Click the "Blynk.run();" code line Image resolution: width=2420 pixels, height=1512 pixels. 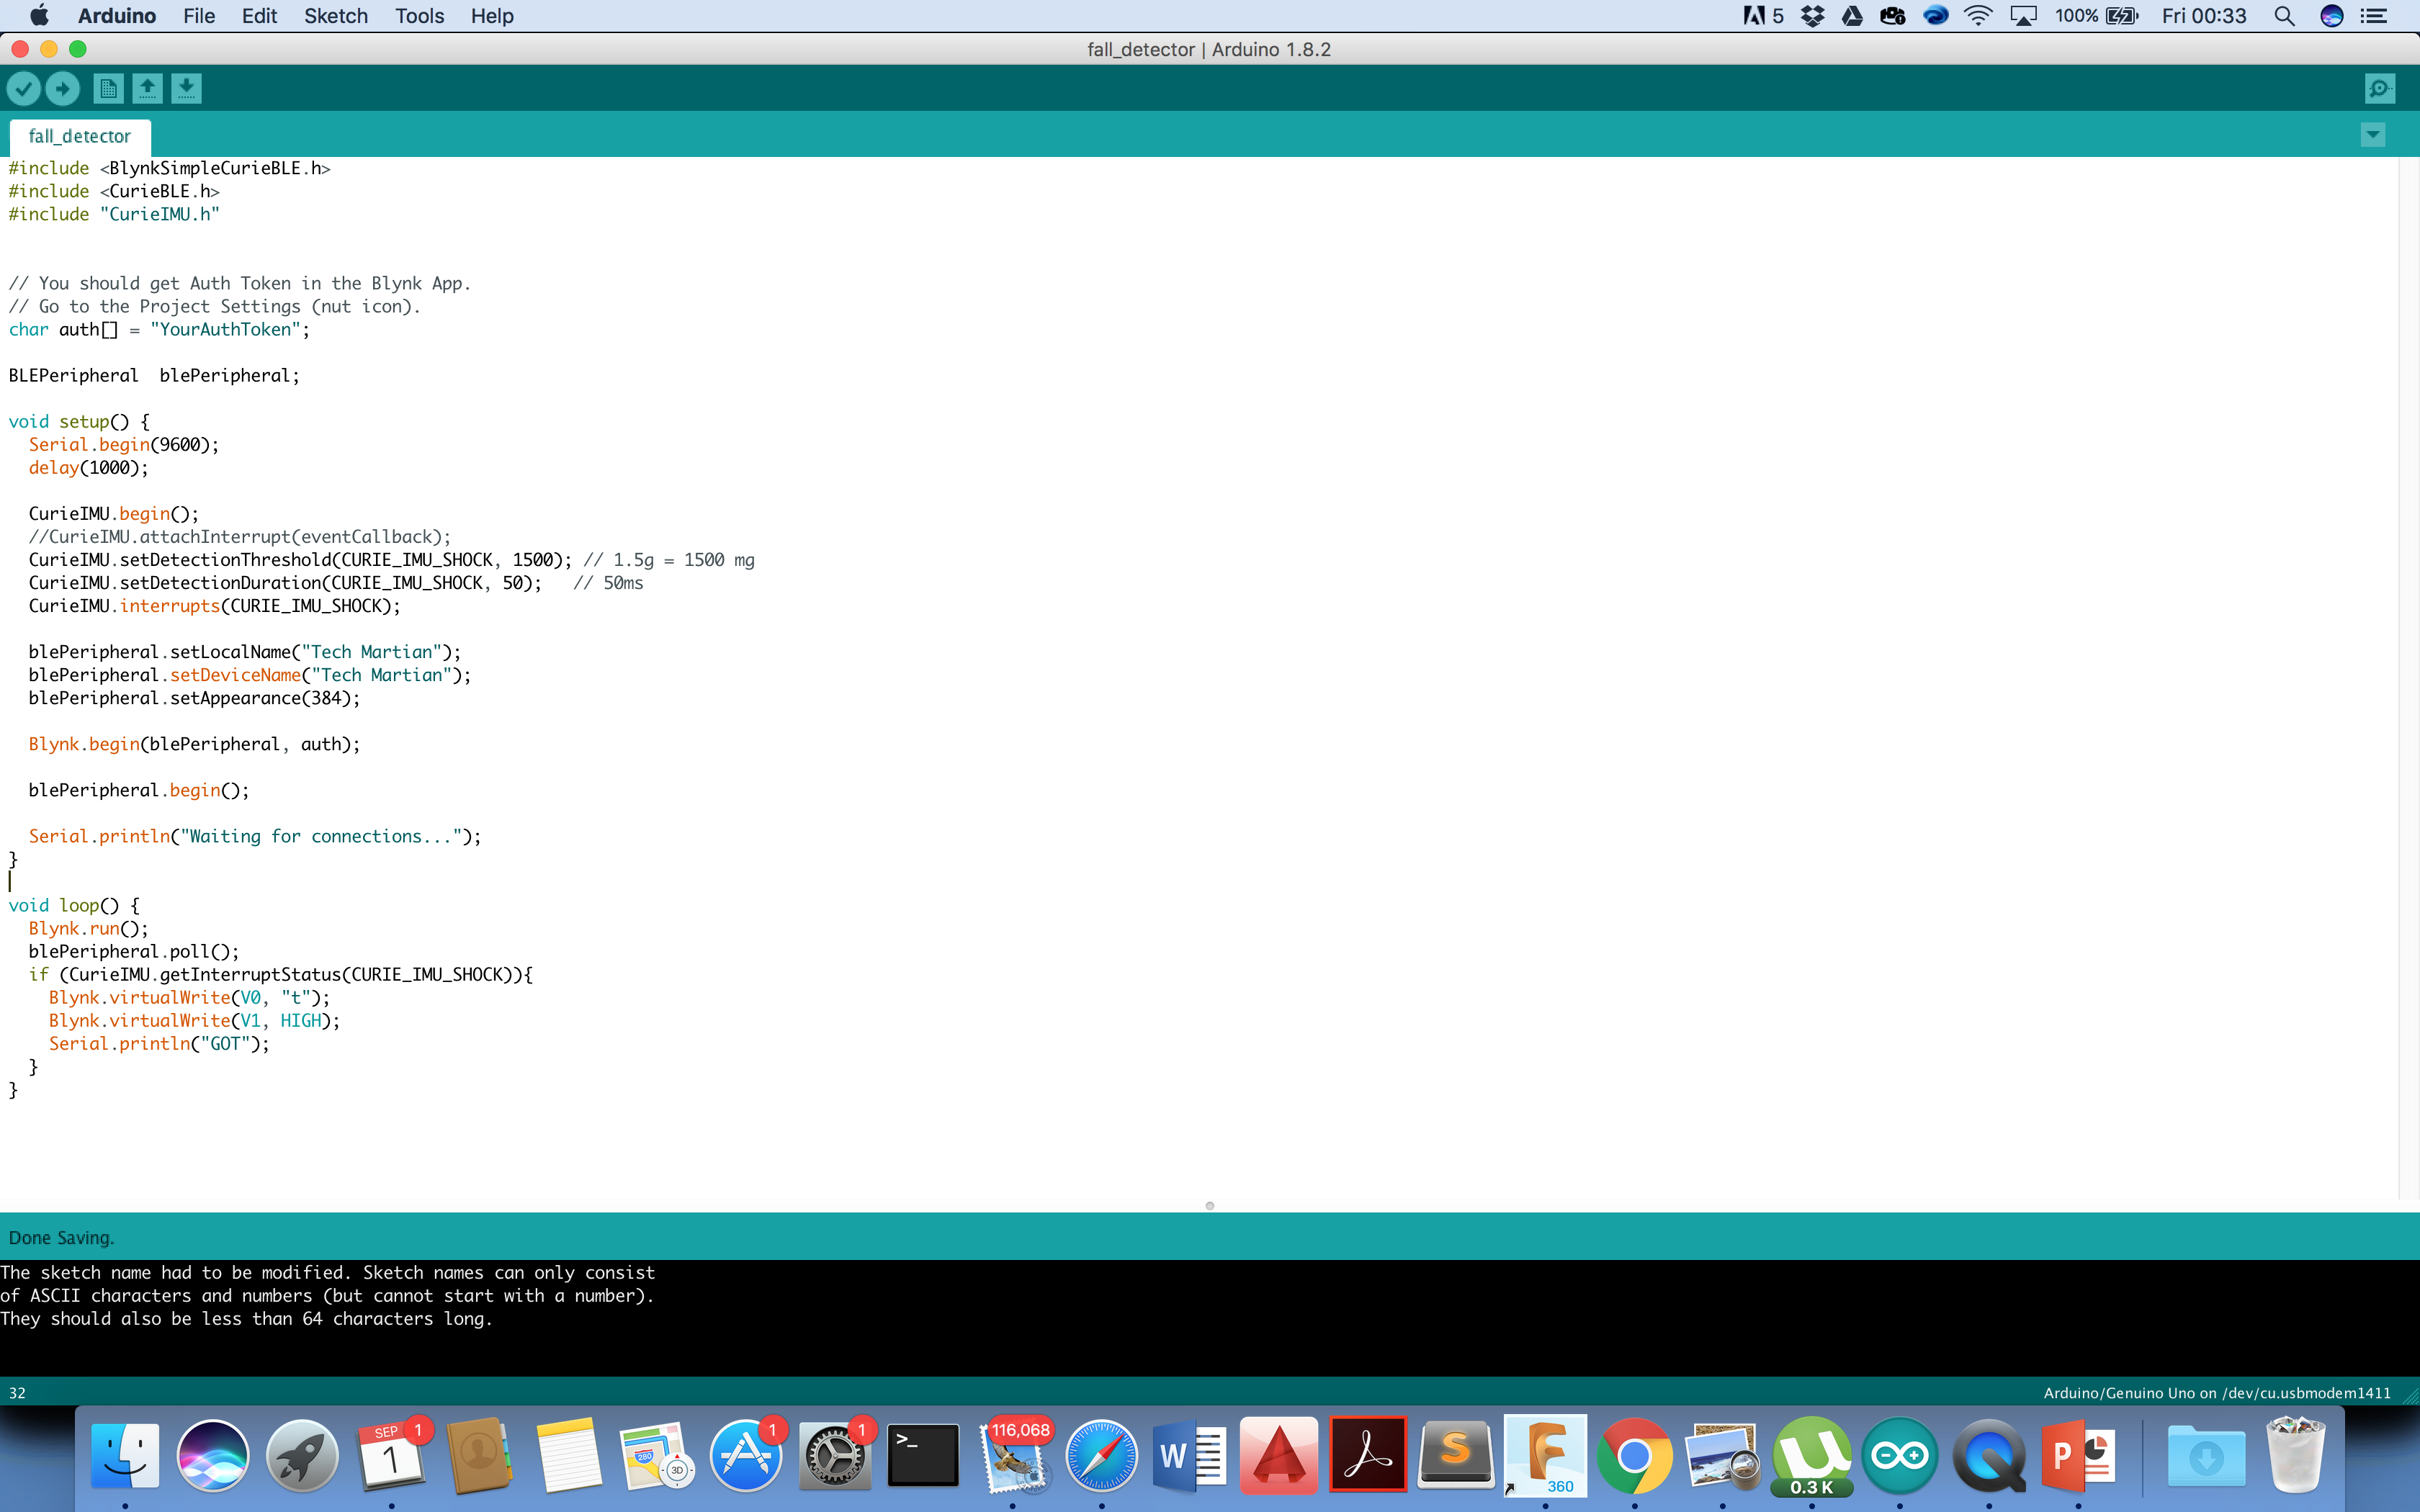point(88,929)
